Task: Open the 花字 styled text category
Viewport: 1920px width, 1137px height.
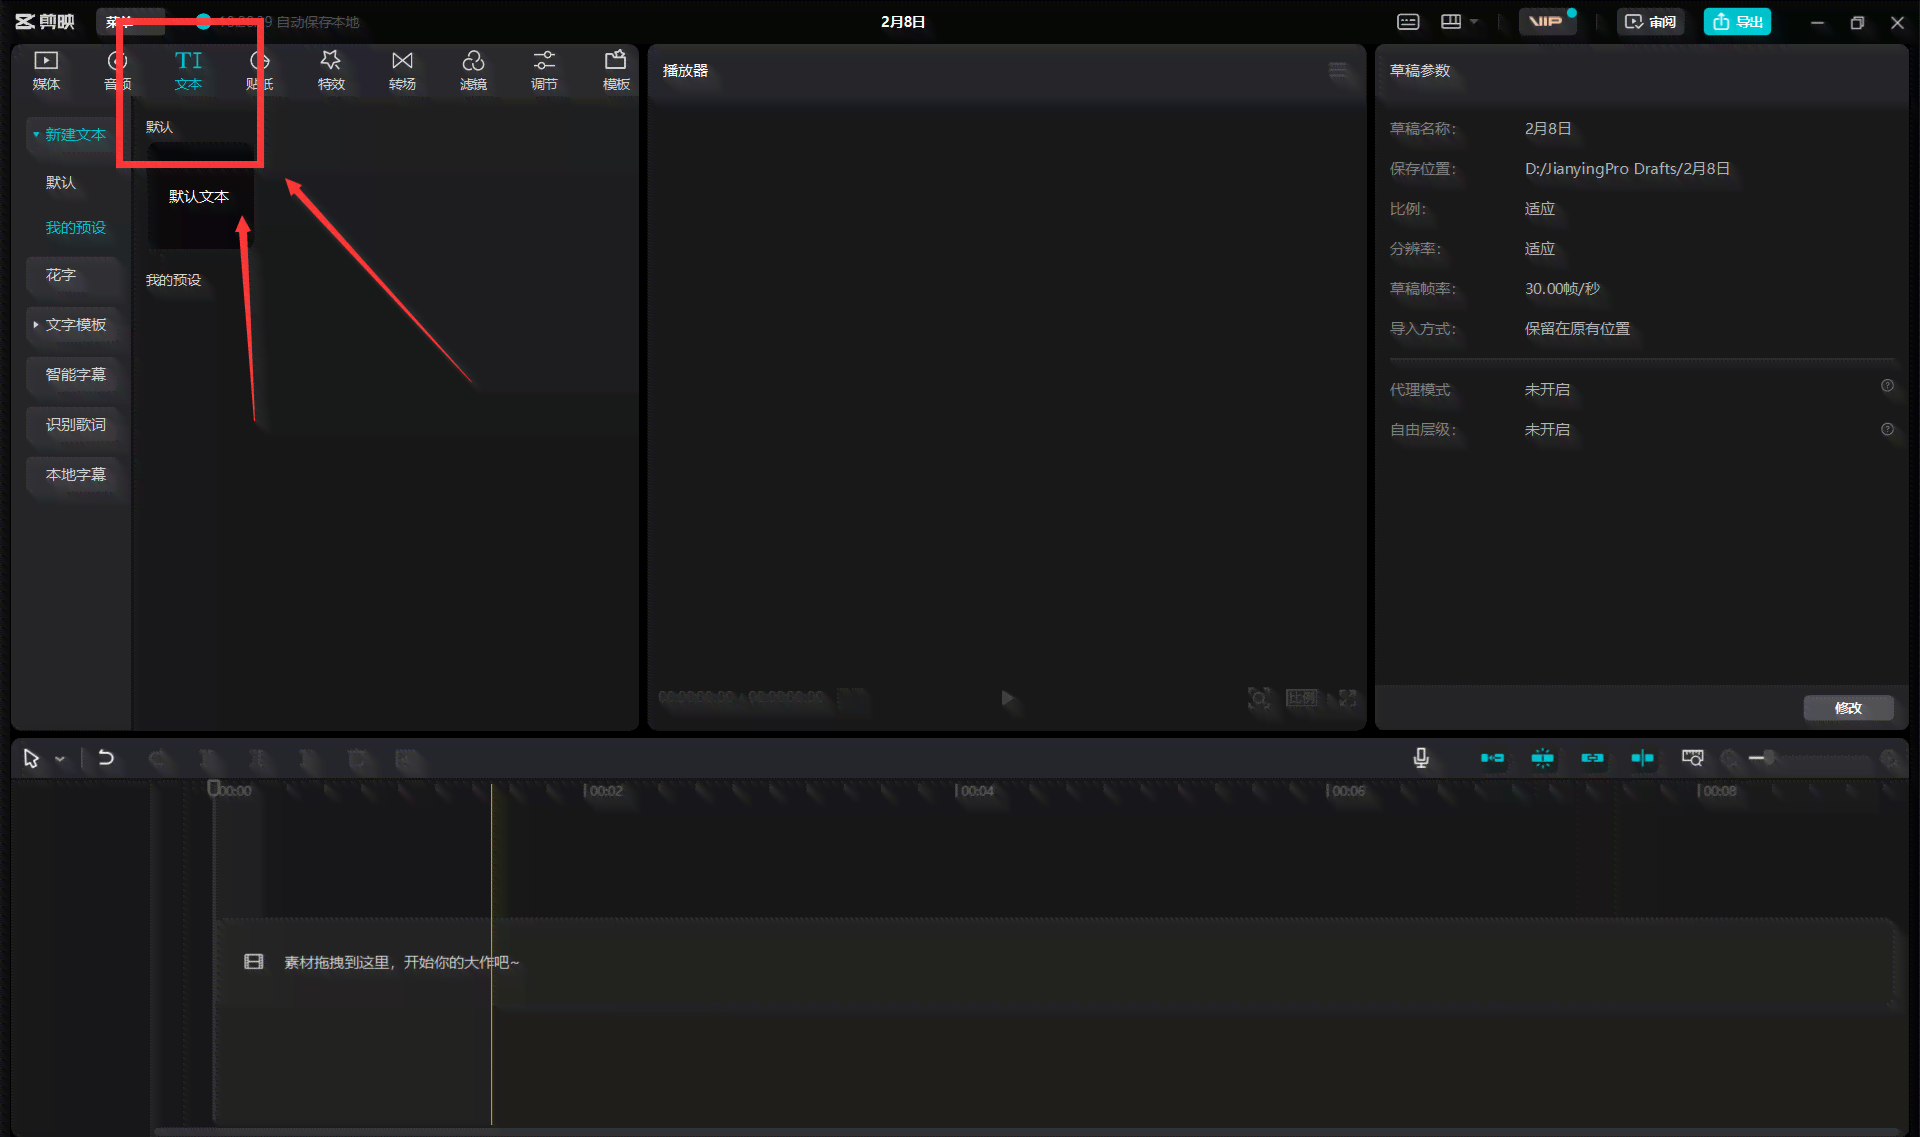Action: click(x=72, y=275)
